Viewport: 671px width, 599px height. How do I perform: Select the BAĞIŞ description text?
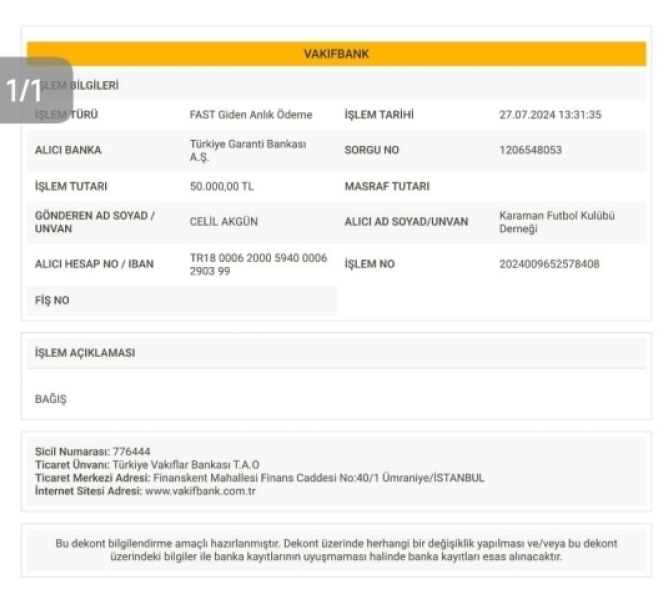tap(50, 399)
